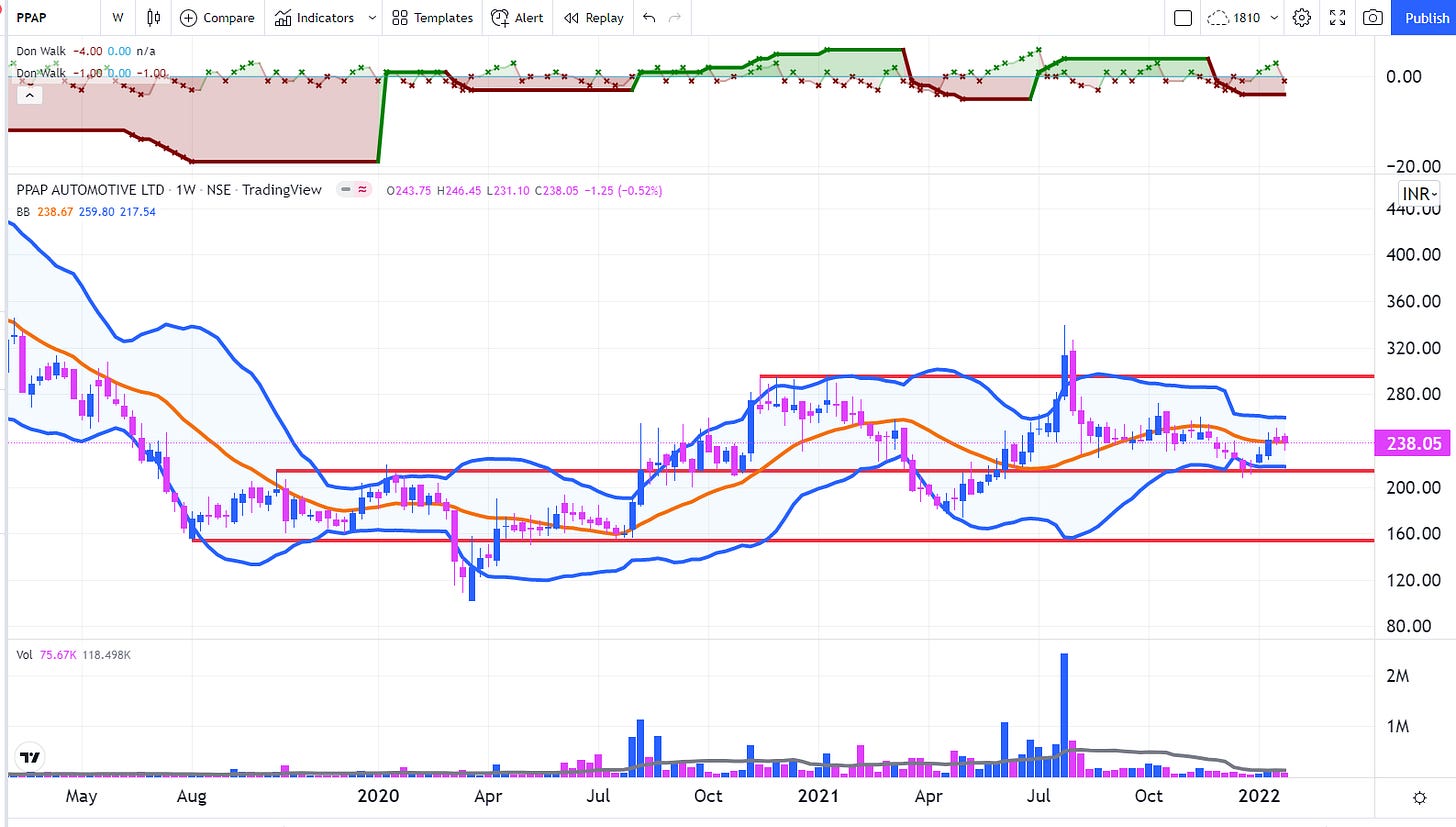Click the TradingView logo on chart
Image resolution: width=1456 pixels, height=827 pixels.
(29, 757)
